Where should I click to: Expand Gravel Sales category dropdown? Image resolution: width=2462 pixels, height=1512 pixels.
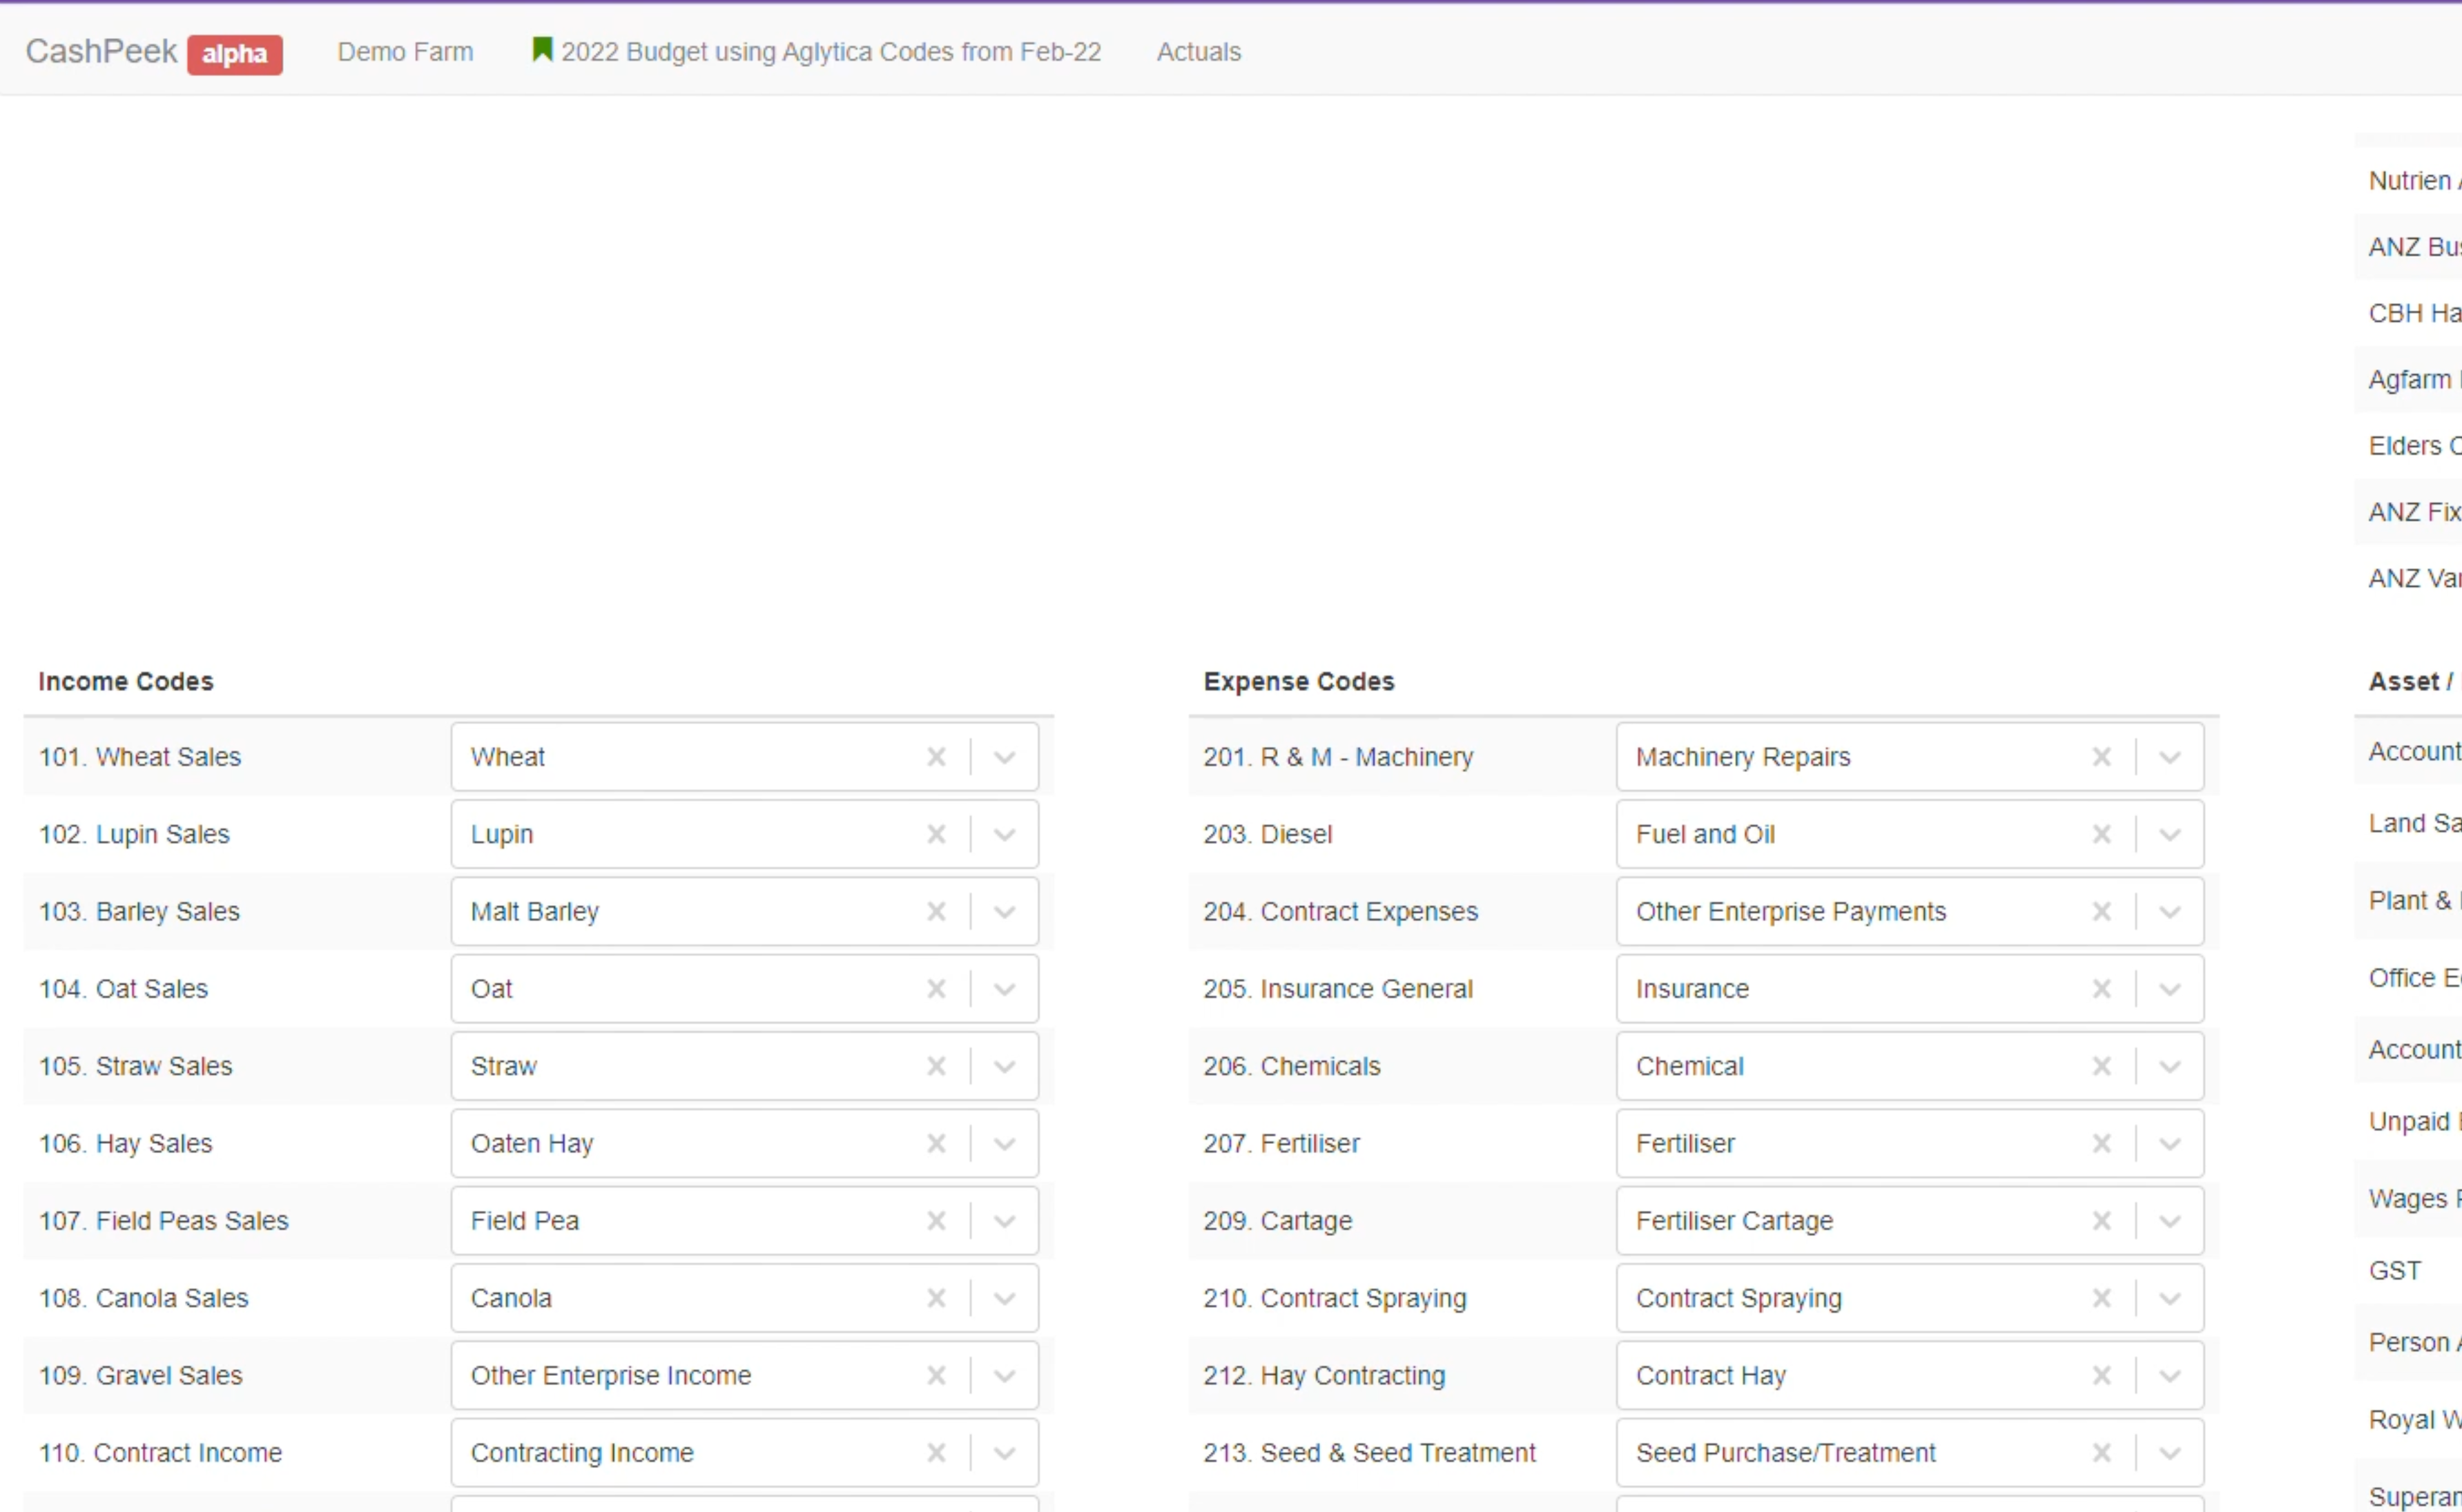(x=1004, y=1375)
